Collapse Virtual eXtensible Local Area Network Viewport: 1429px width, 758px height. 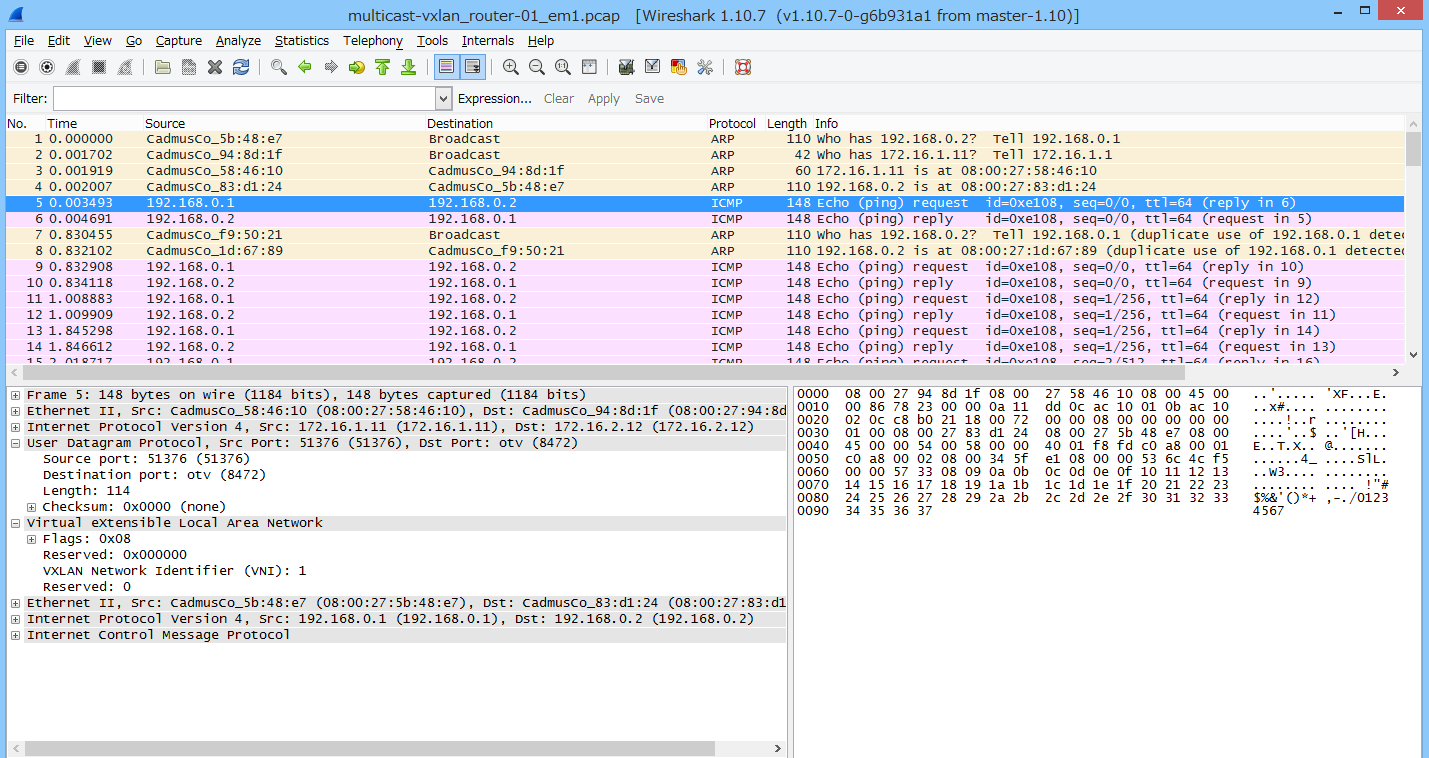[15, 523]
